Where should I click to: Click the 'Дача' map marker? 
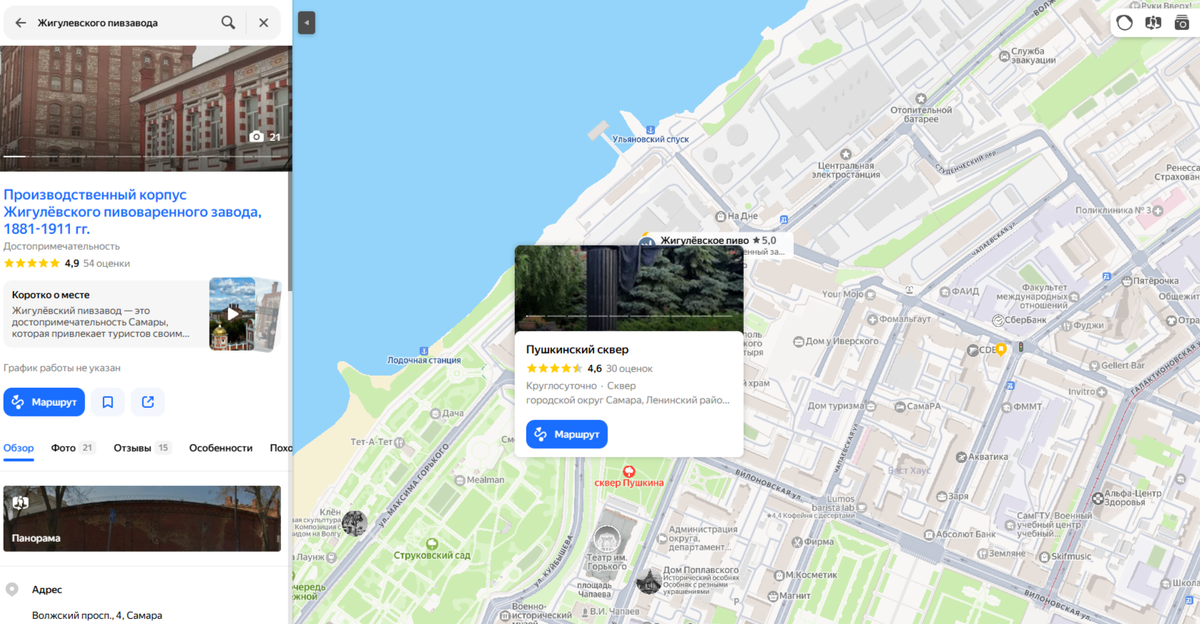(433, 413)
